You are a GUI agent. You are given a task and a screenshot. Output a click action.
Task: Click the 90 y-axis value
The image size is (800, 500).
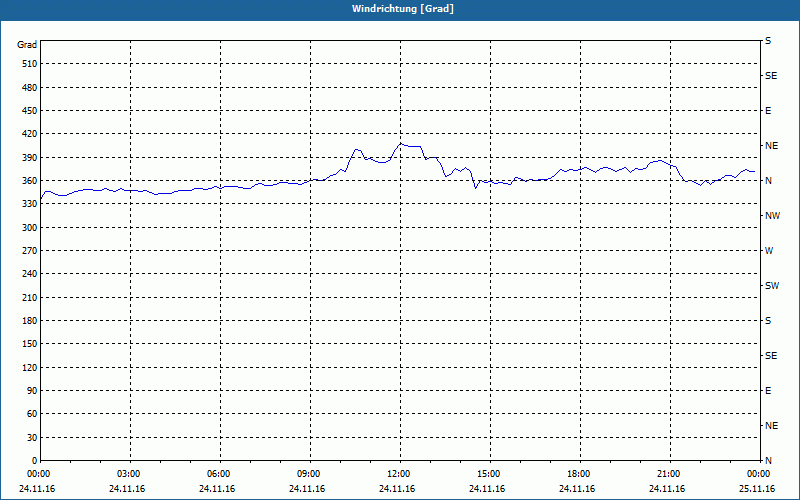point(32,391)
